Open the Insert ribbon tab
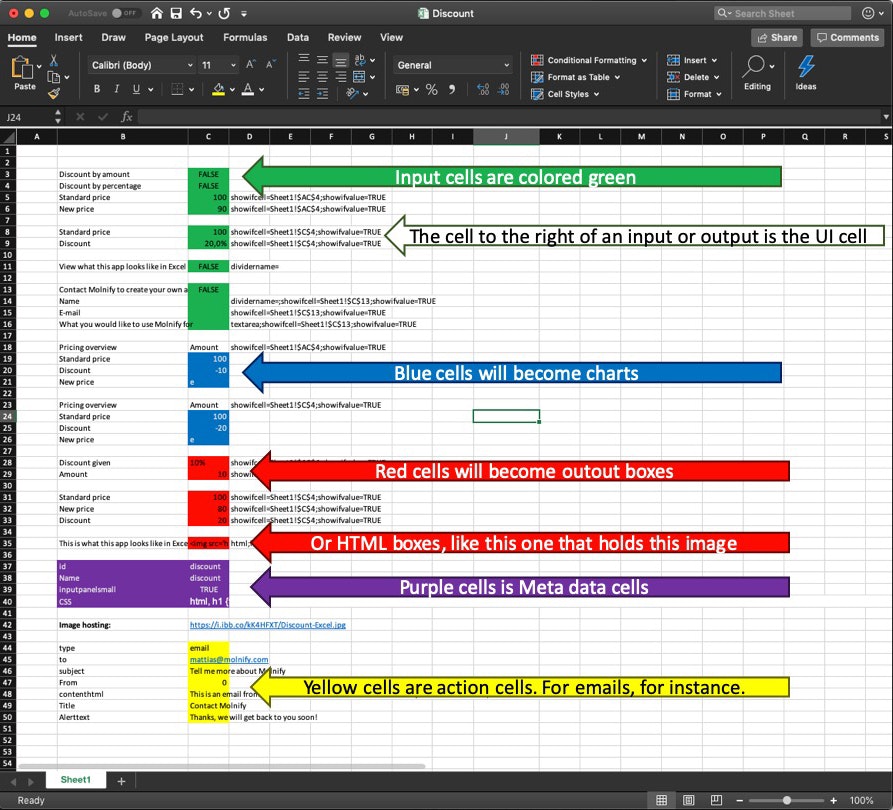 (68, 38)
